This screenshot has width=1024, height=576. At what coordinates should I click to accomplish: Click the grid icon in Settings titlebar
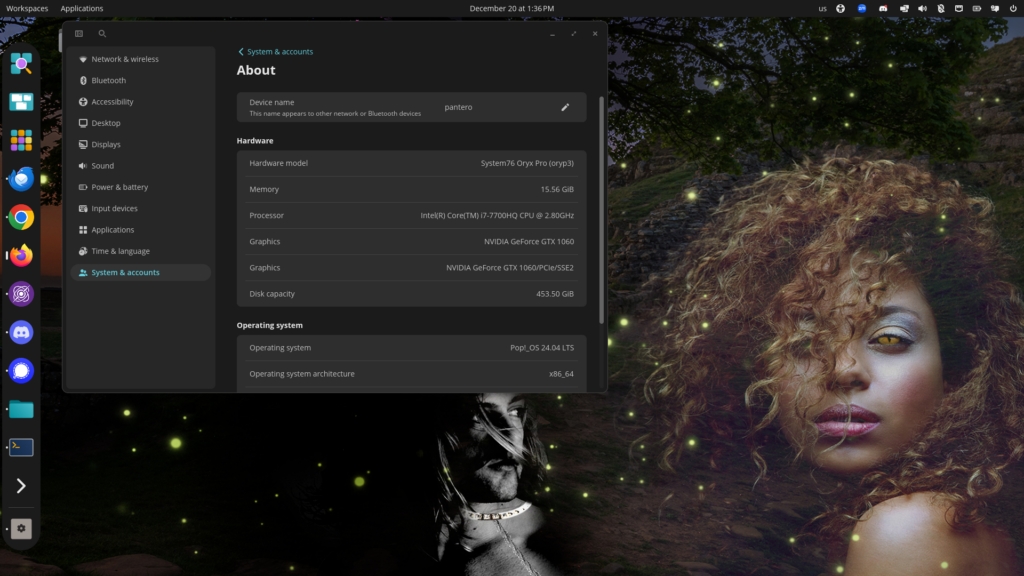78,33
